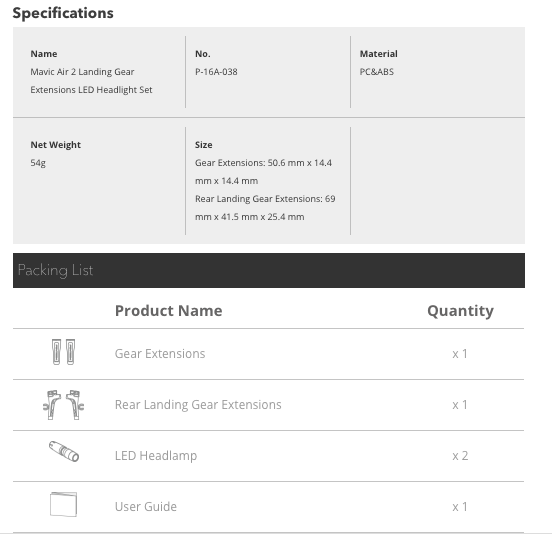Click the LED Headlamp product name
The height and width of the screenshot is (538, 552).
(156, 456)
